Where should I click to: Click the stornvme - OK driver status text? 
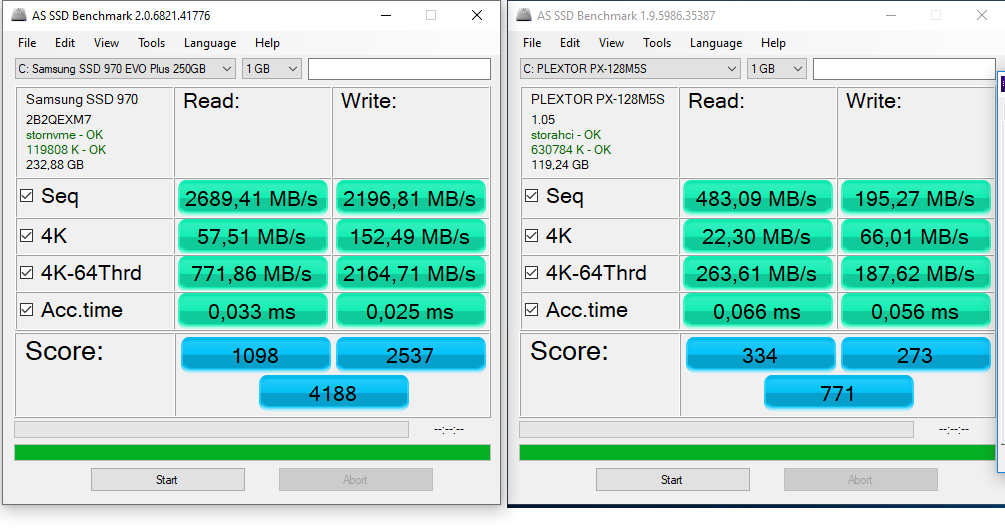pos(64,135)
